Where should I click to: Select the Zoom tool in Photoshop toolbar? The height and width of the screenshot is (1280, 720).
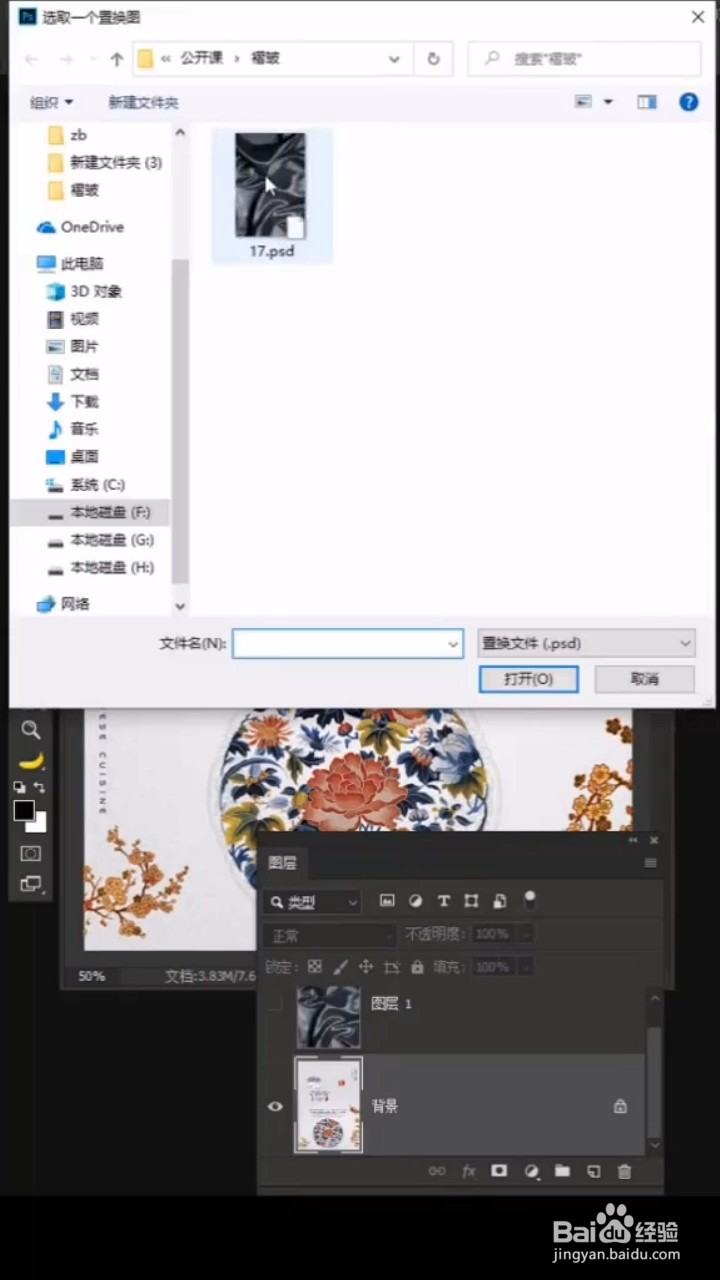31,730
